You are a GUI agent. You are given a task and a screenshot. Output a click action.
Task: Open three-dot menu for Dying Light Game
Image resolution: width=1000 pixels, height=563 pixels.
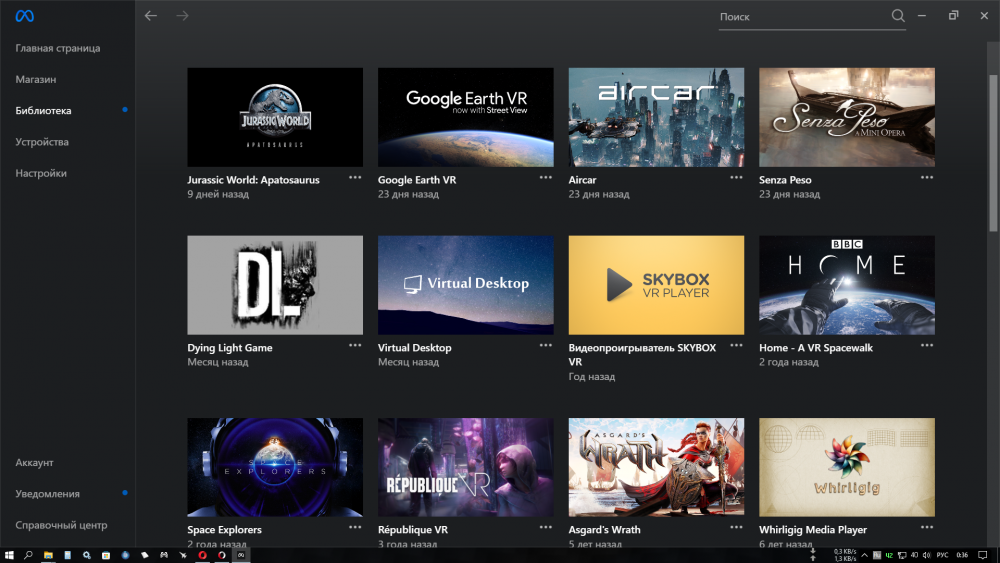tap(355, 346)
